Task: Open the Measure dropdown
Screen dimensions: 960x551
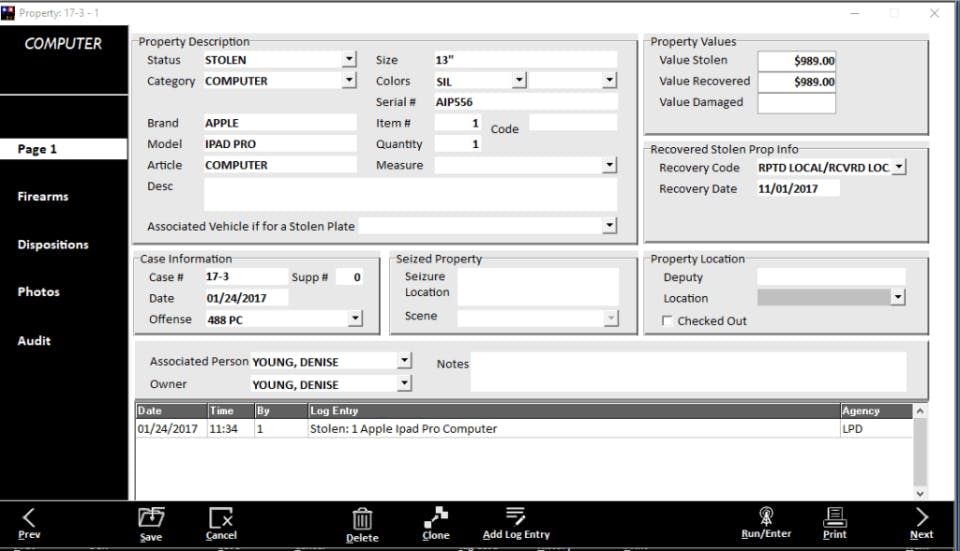Action: pos(609,165)
